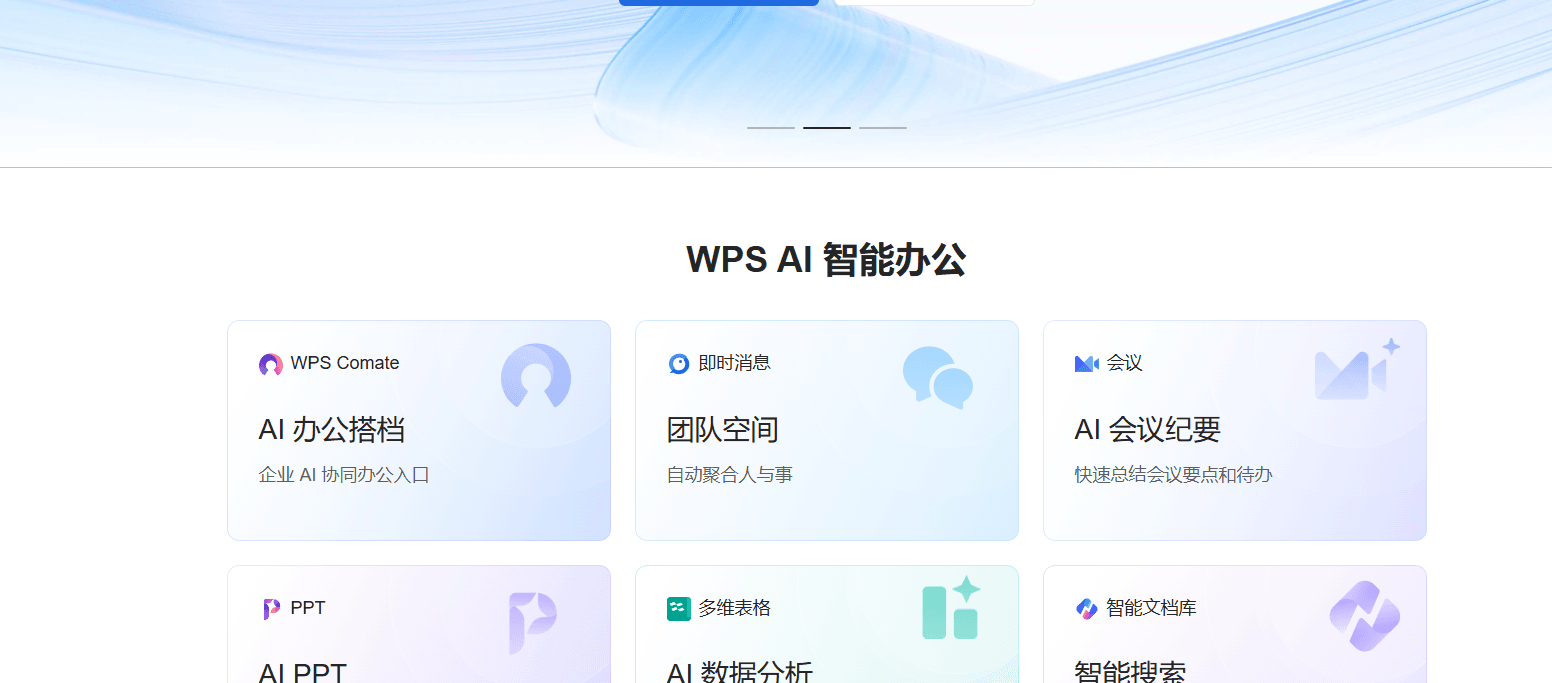Go to first carousel slide indicator
Image resolution: width=1552 pixels, height=683 pixels.
tap(771, 128)
